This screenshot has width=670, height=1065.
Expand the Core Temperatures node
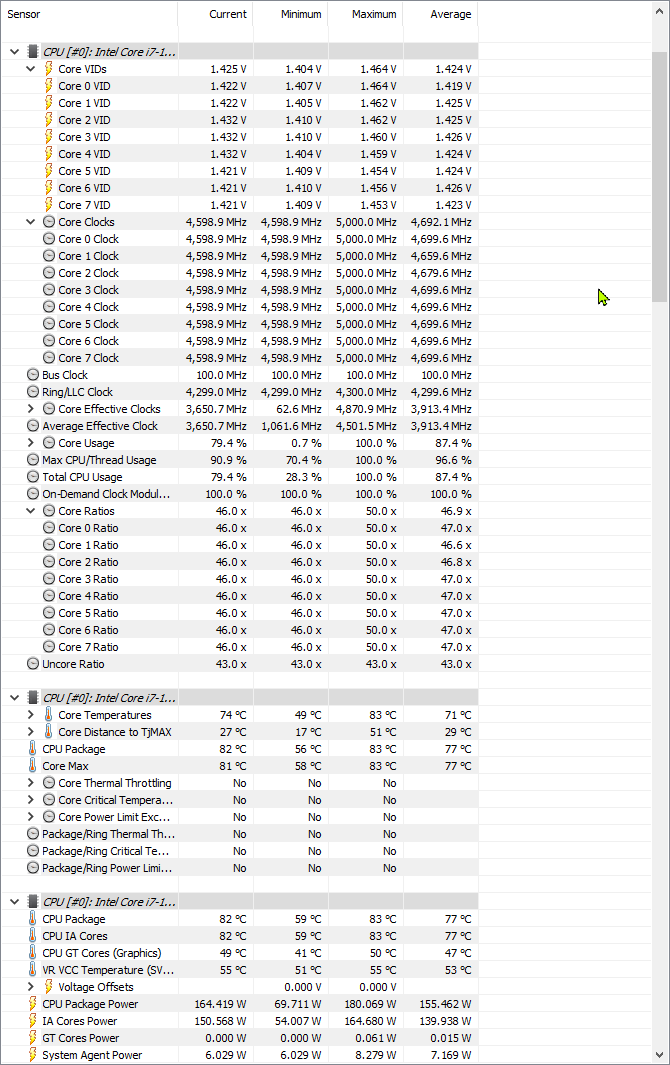click(31, 715)
